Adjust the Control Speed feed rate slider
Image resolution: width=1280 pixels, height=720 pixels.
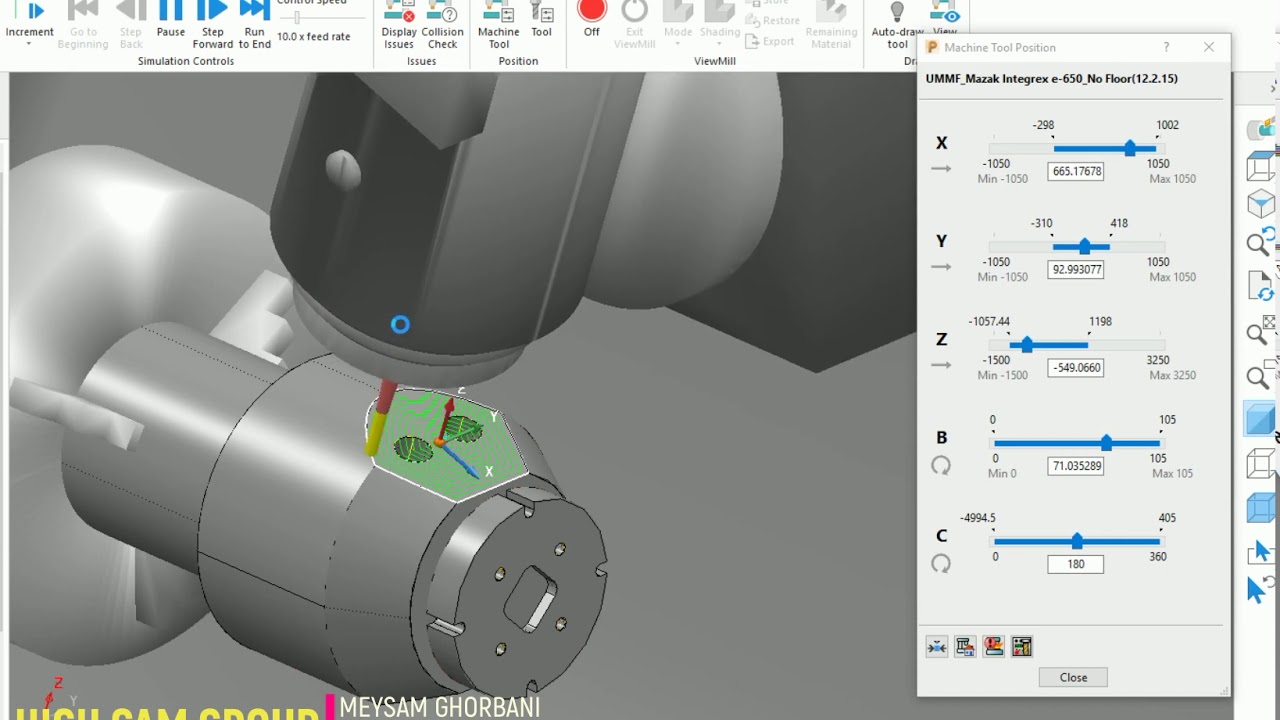coord(297,17)
